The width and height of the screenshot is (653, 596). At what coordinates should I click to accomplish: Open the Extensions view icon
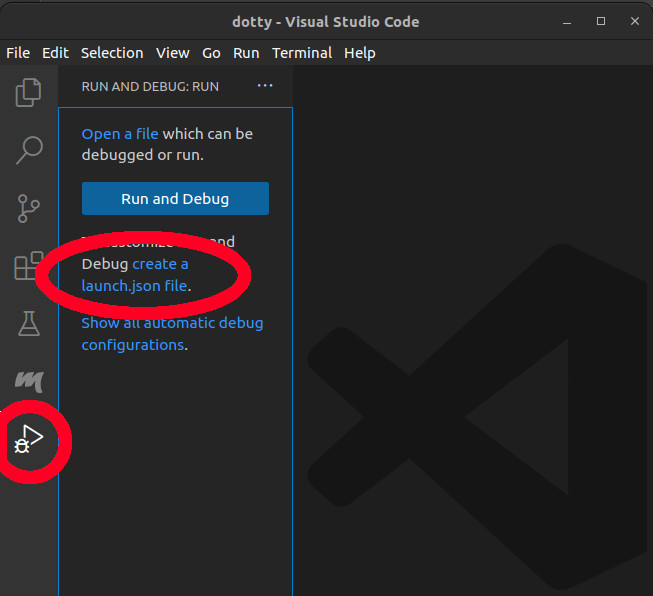click(x=27, y=266)
